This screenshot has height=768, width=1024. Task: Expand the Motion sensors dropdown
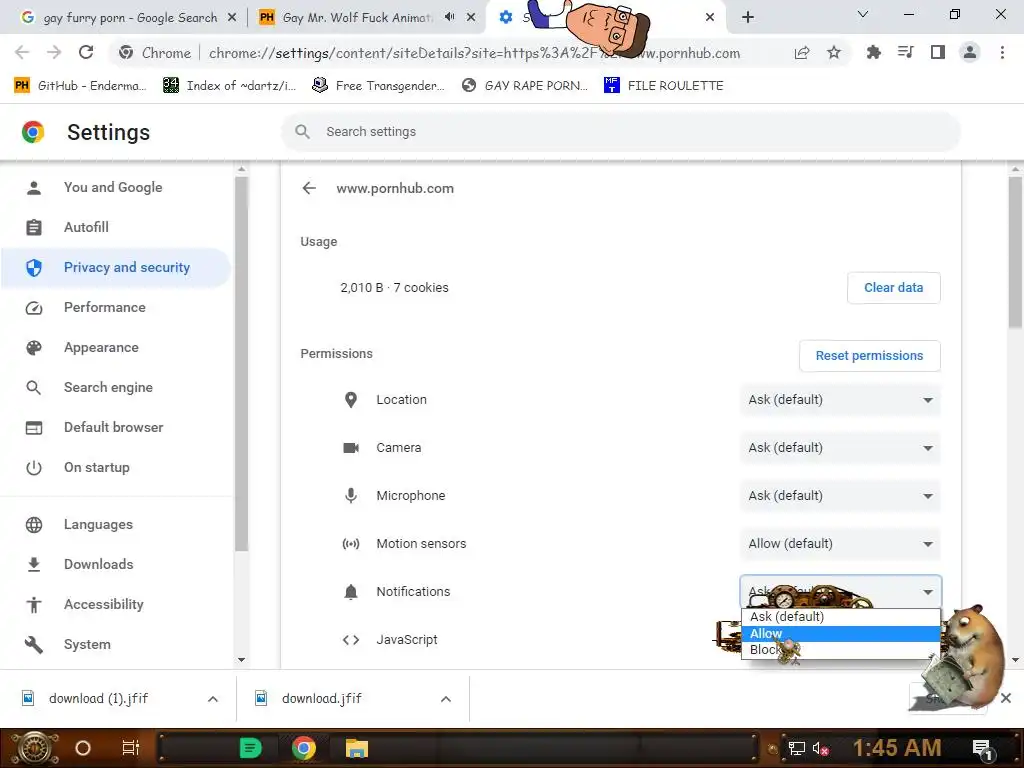pos(840,543)
